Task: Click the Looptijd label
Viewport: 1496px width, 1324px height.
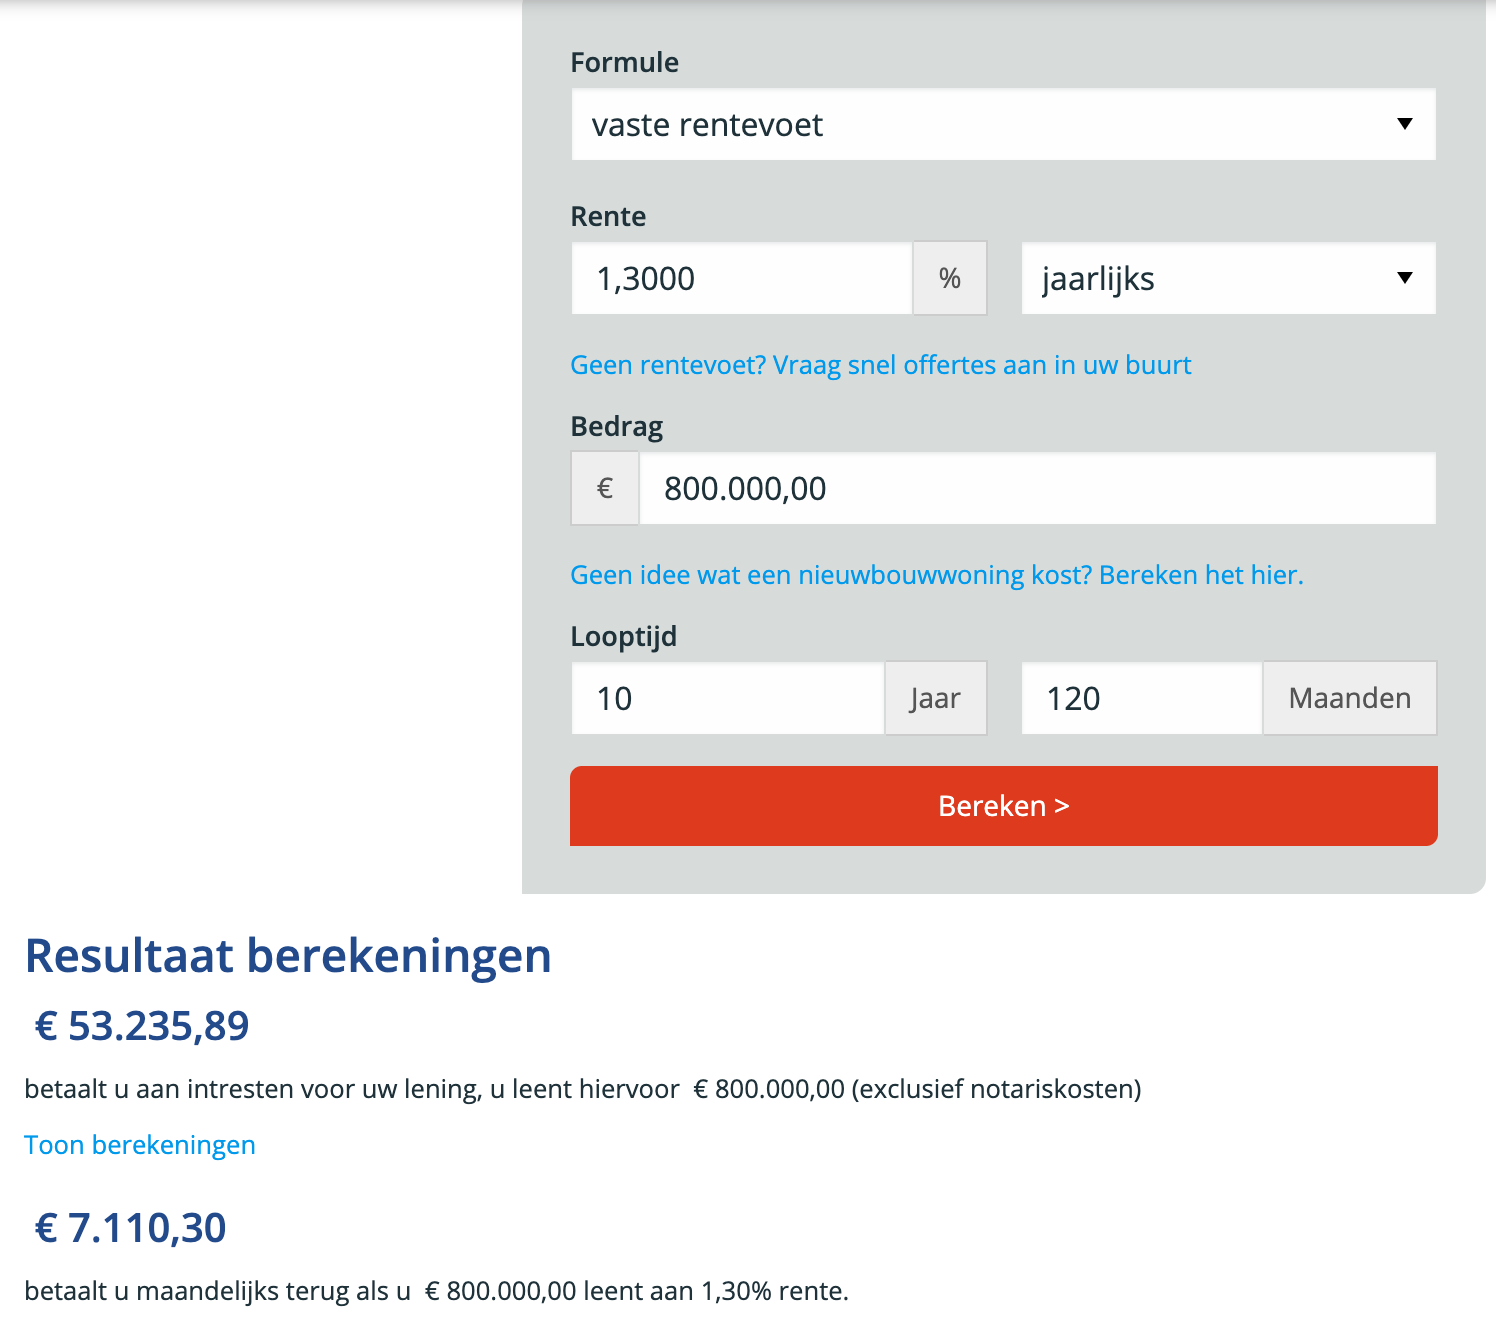Action: (623, 637)
